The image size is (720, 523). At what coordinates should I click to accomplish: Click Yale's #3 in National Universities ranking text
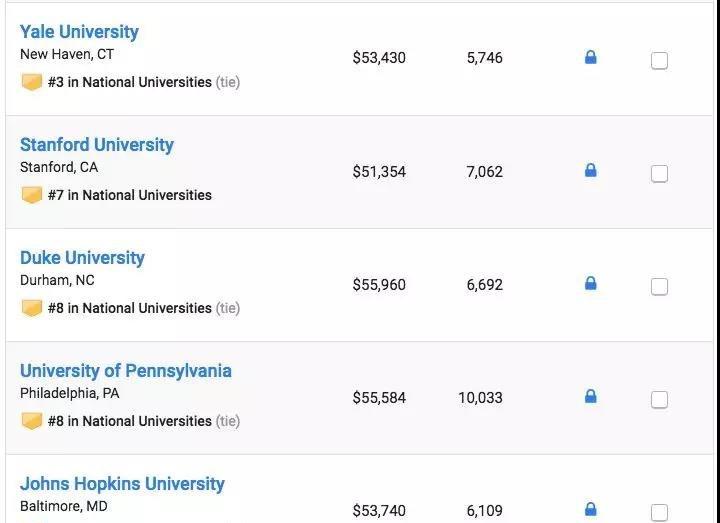point(130,82)
